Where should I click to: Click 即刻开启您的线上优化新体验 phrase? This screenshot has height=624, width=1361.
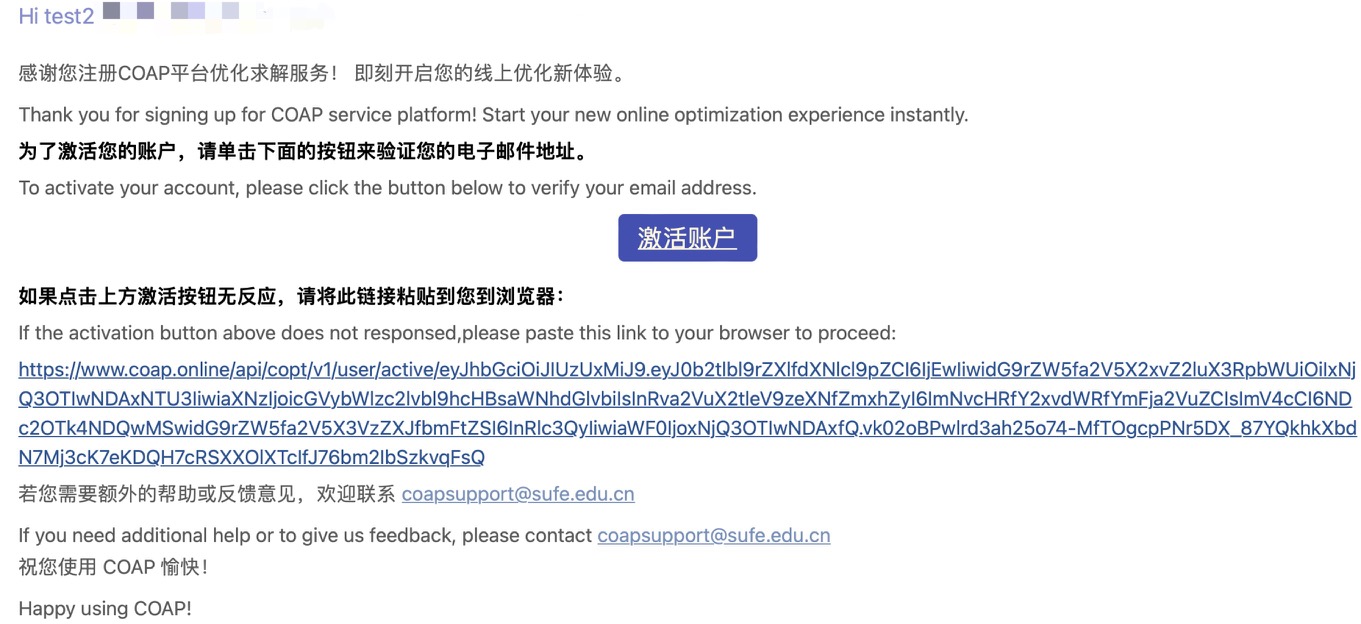coord(490,73)
